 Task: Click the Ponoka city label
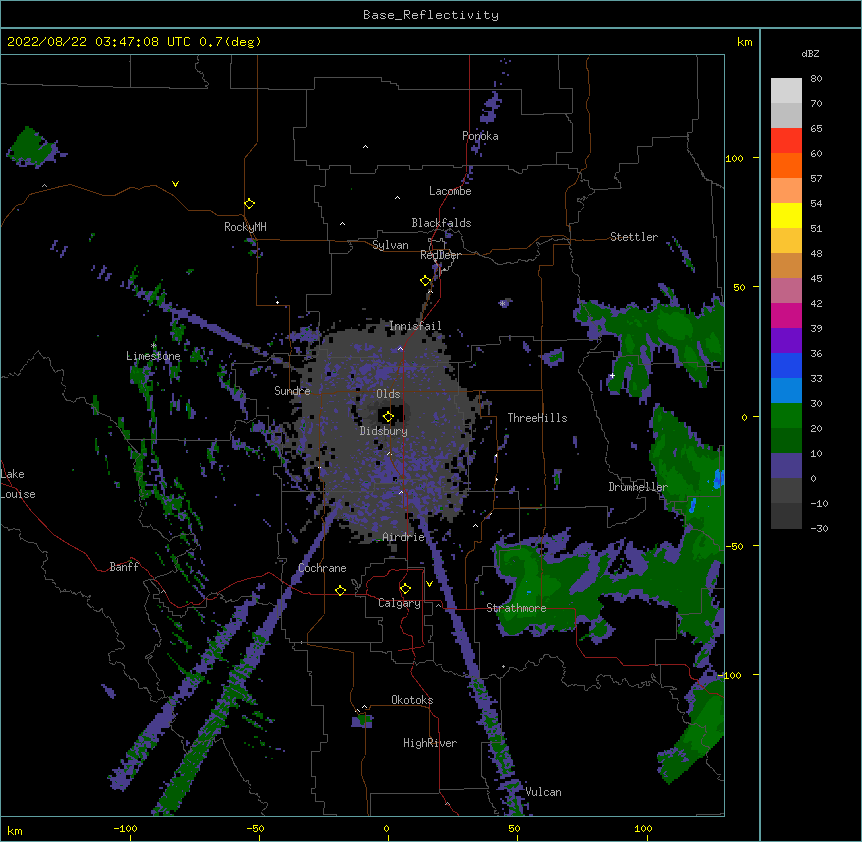480,136
